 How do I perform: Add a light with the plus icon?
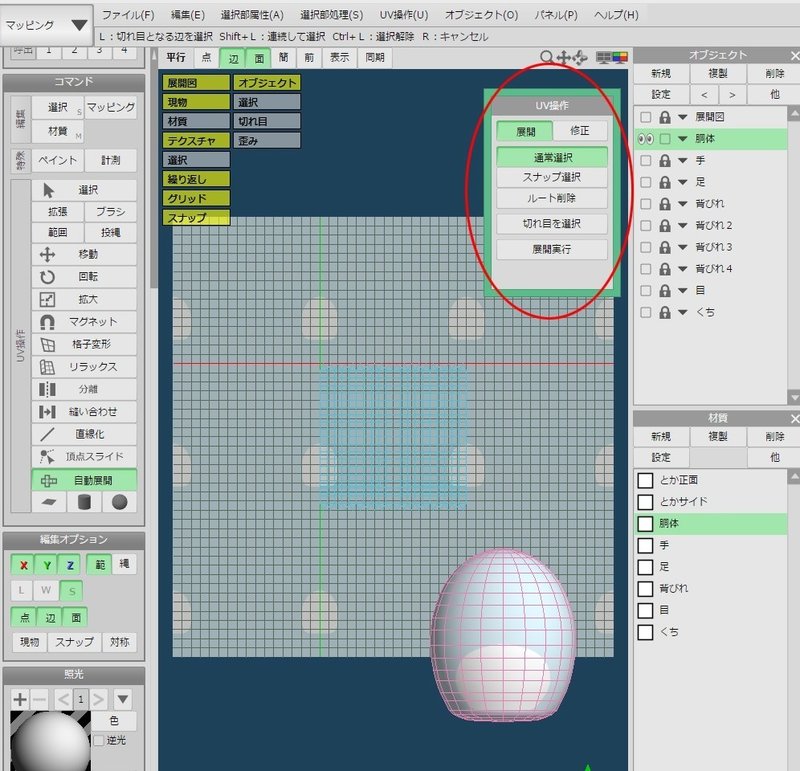pos(20,699)
